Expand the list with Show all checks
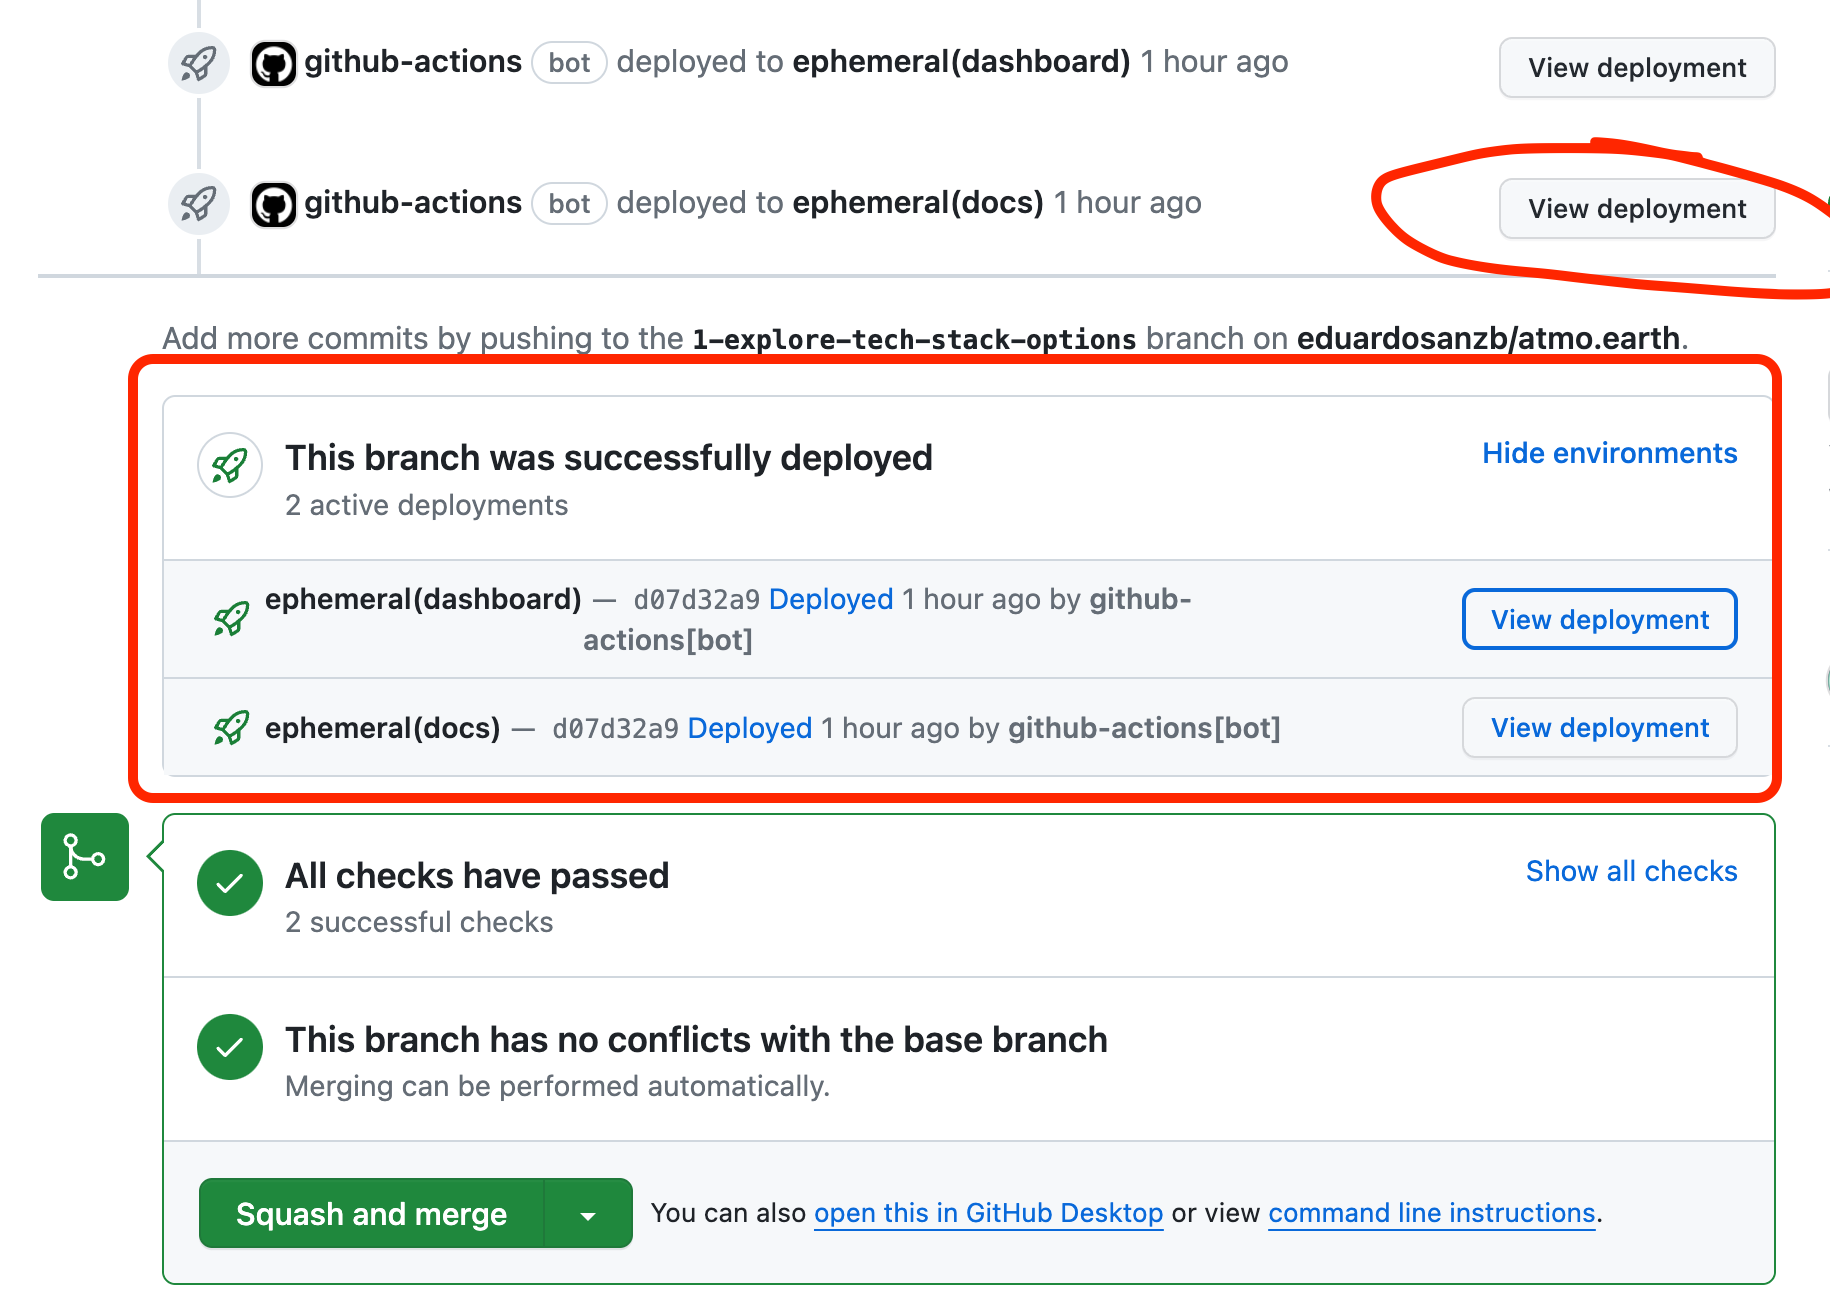Image resolution: width=1830 pixels, height=1312 pixels. 1631,871
